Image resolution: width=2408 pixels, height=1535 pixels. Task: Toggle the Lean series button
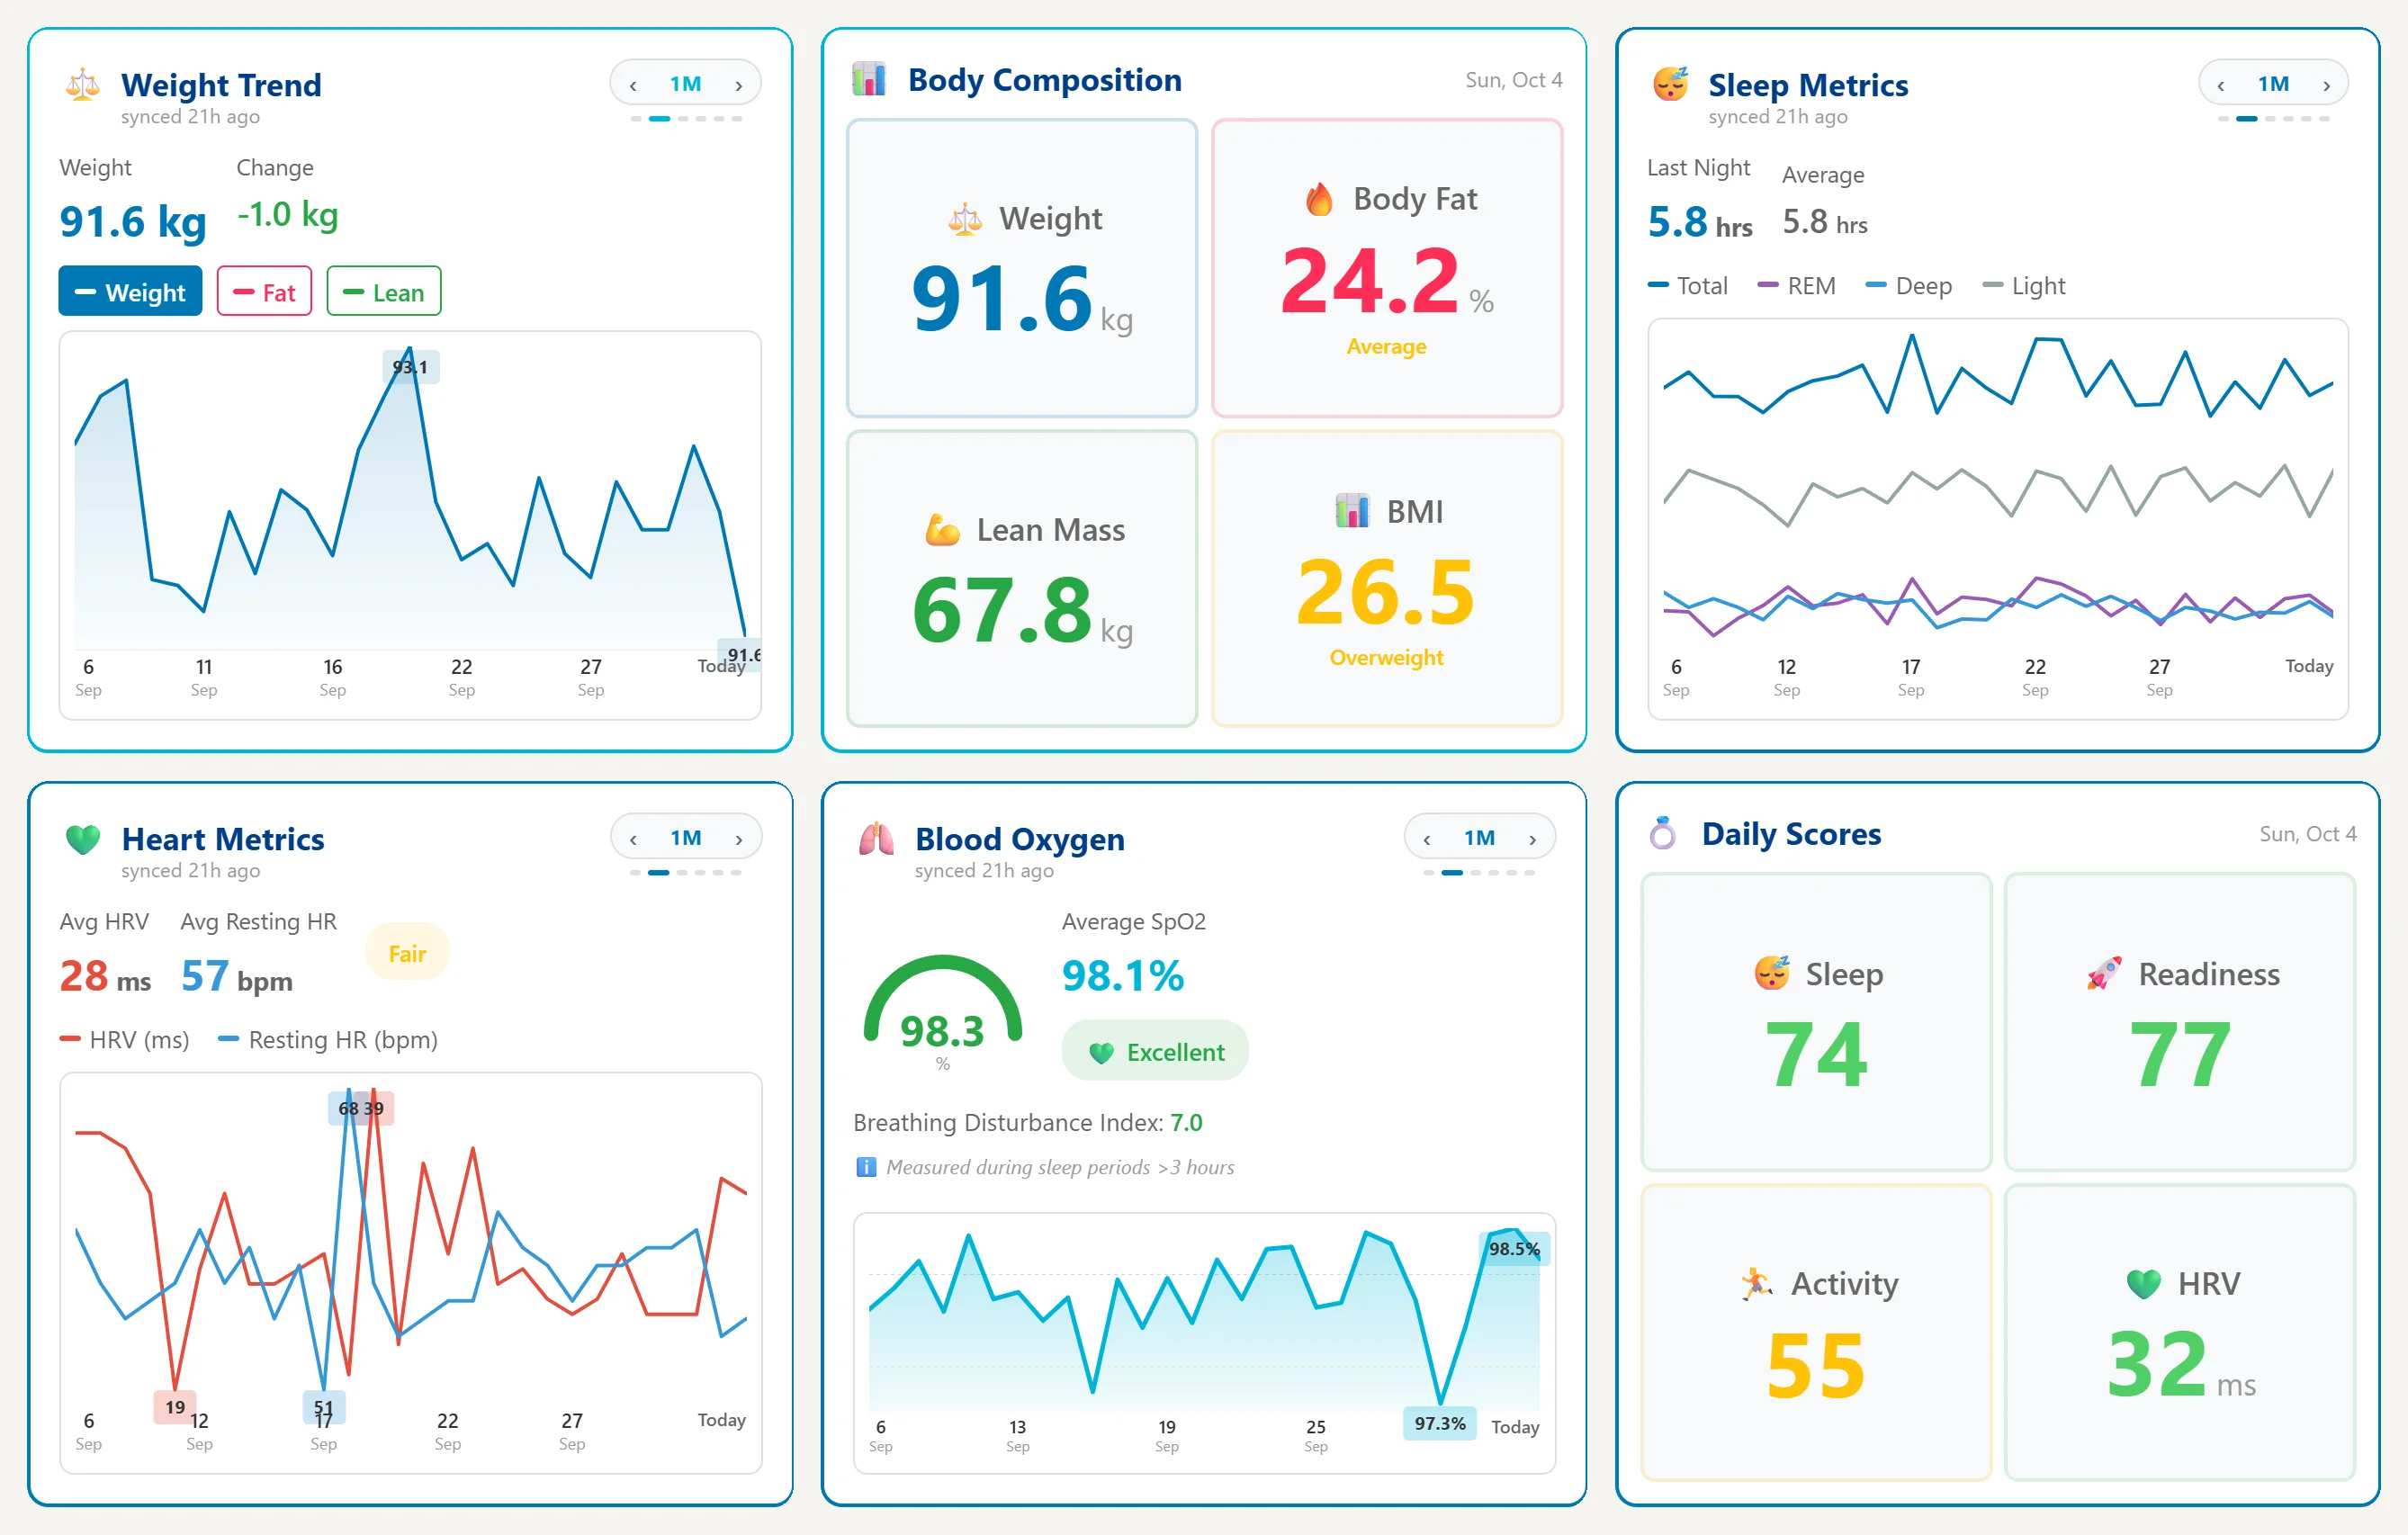tap(383, 292)
